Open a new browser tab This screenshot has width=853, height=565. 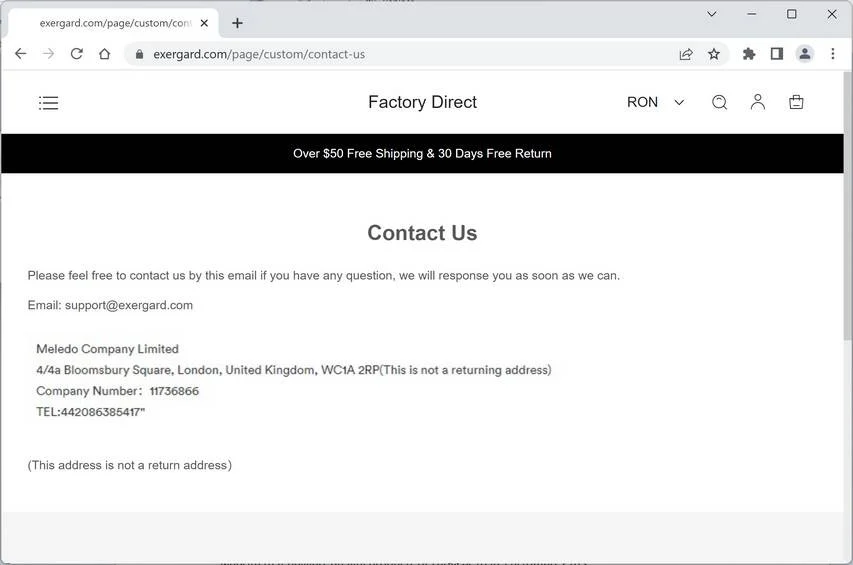pos(237,23)
